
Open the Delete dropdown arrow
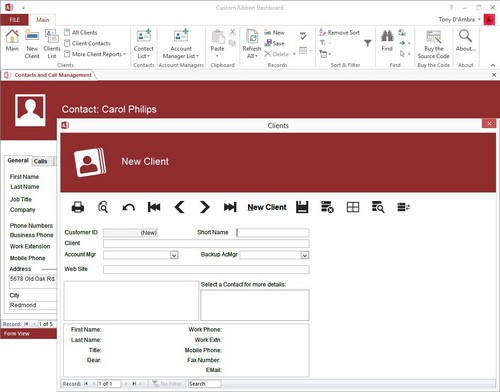tap(294, 54)
